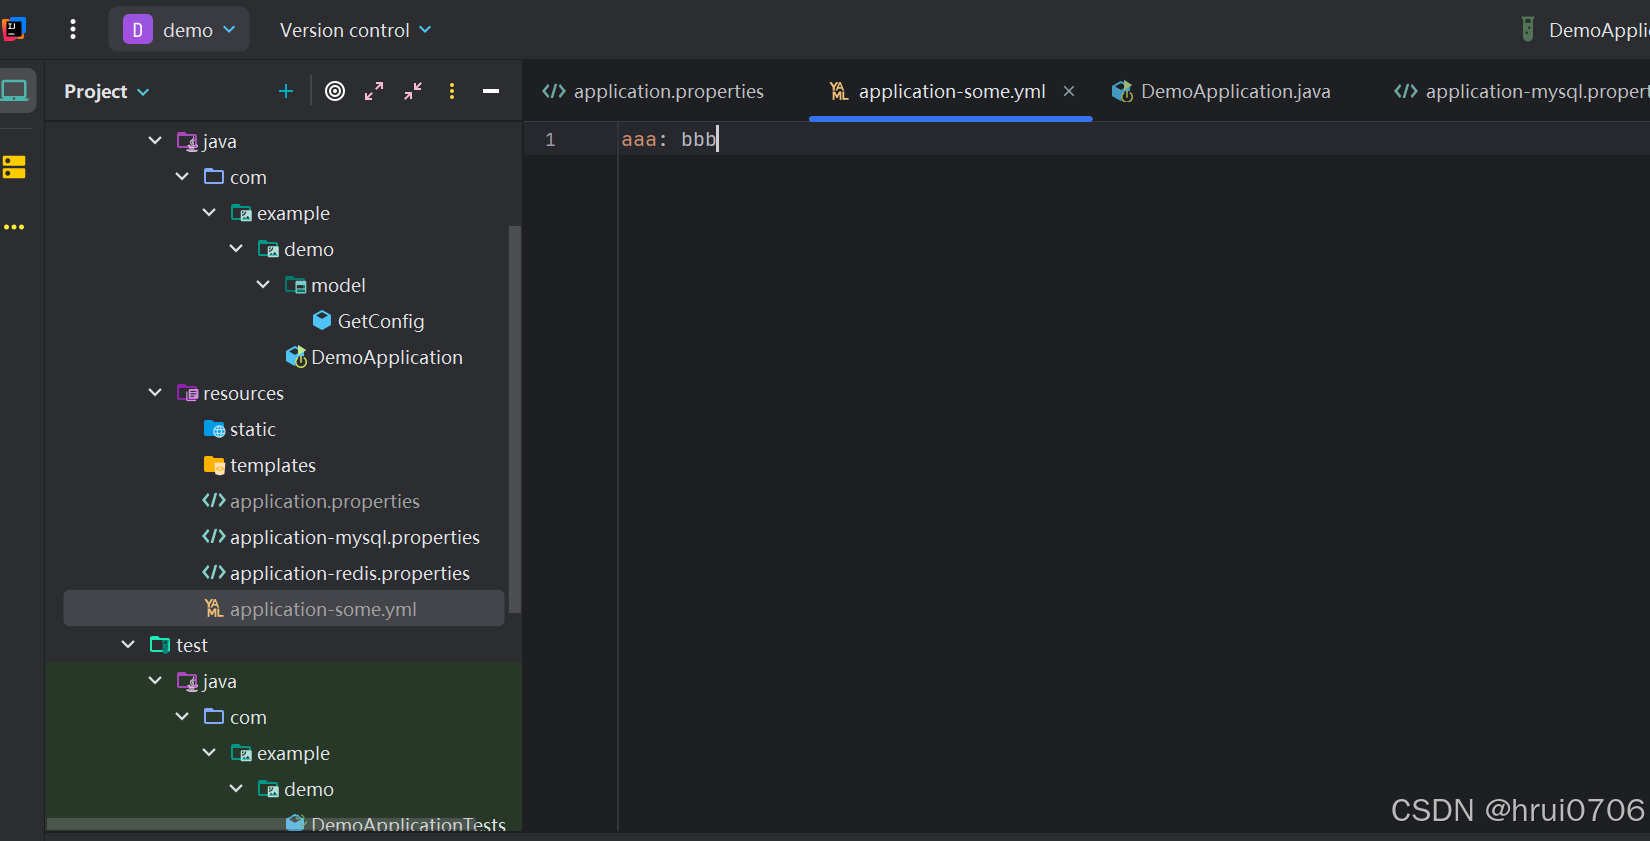Click the test folder icon
Screen dimensions: 1650x841
coord(160,645)
